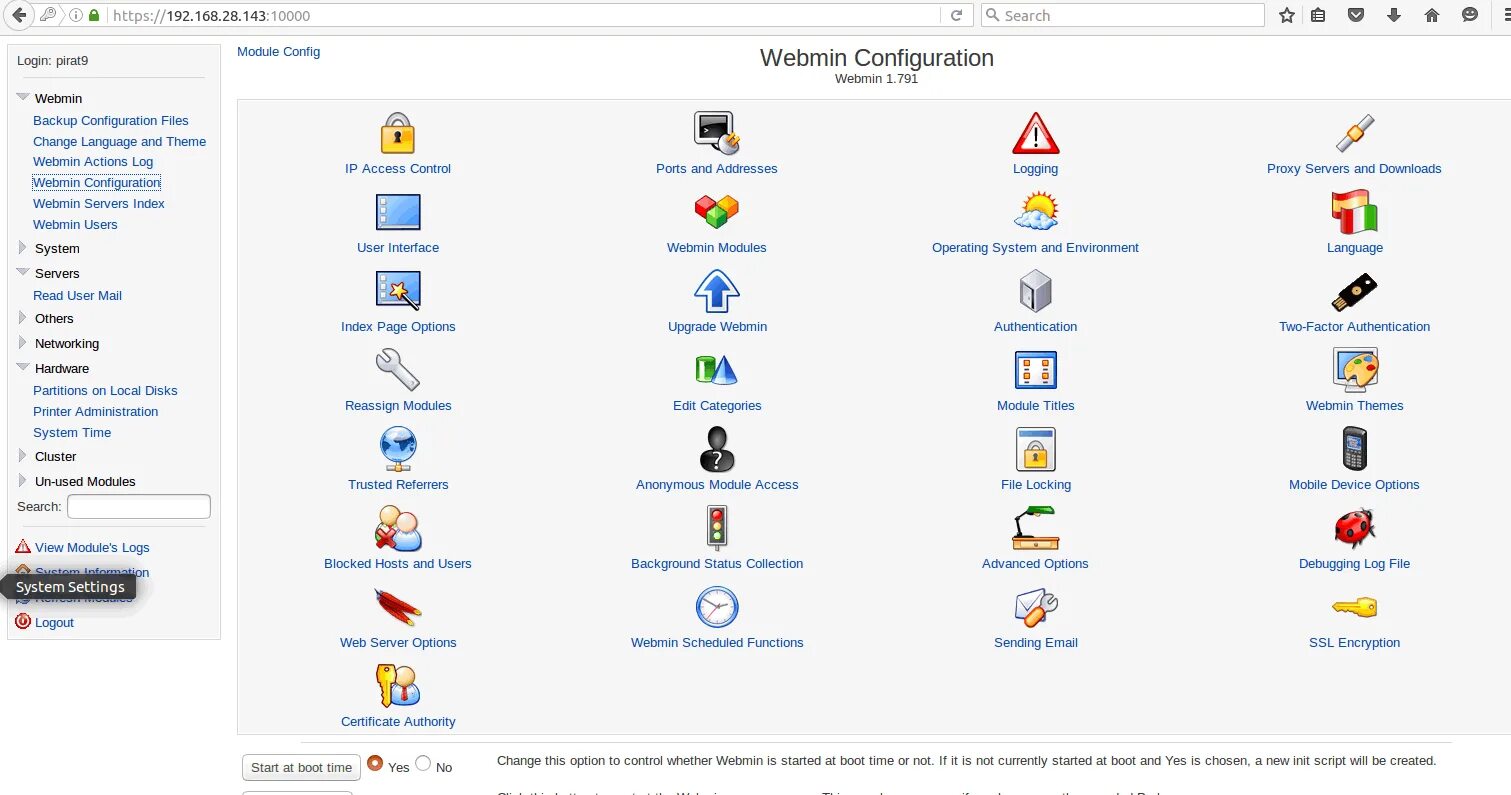Open Mobile Device Options phone icon
The image size is (1511, 795).
pos(1354,449)
